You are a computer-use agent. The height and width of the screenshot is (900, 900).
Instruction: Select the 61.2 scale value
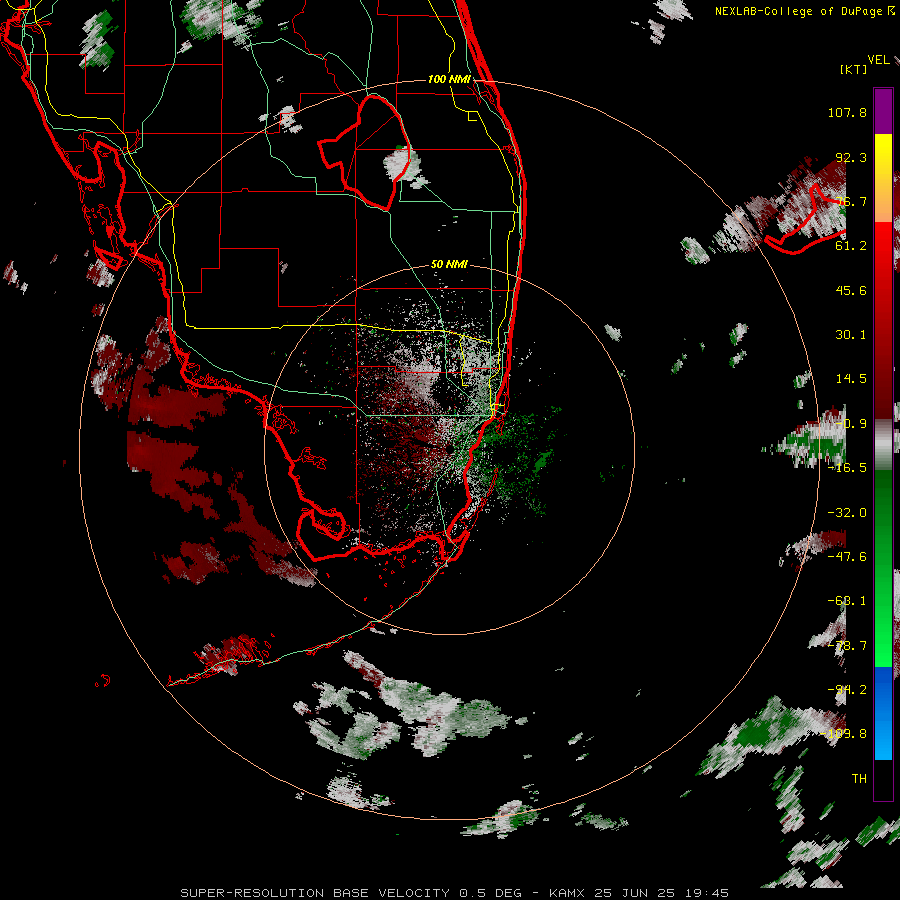851,246
